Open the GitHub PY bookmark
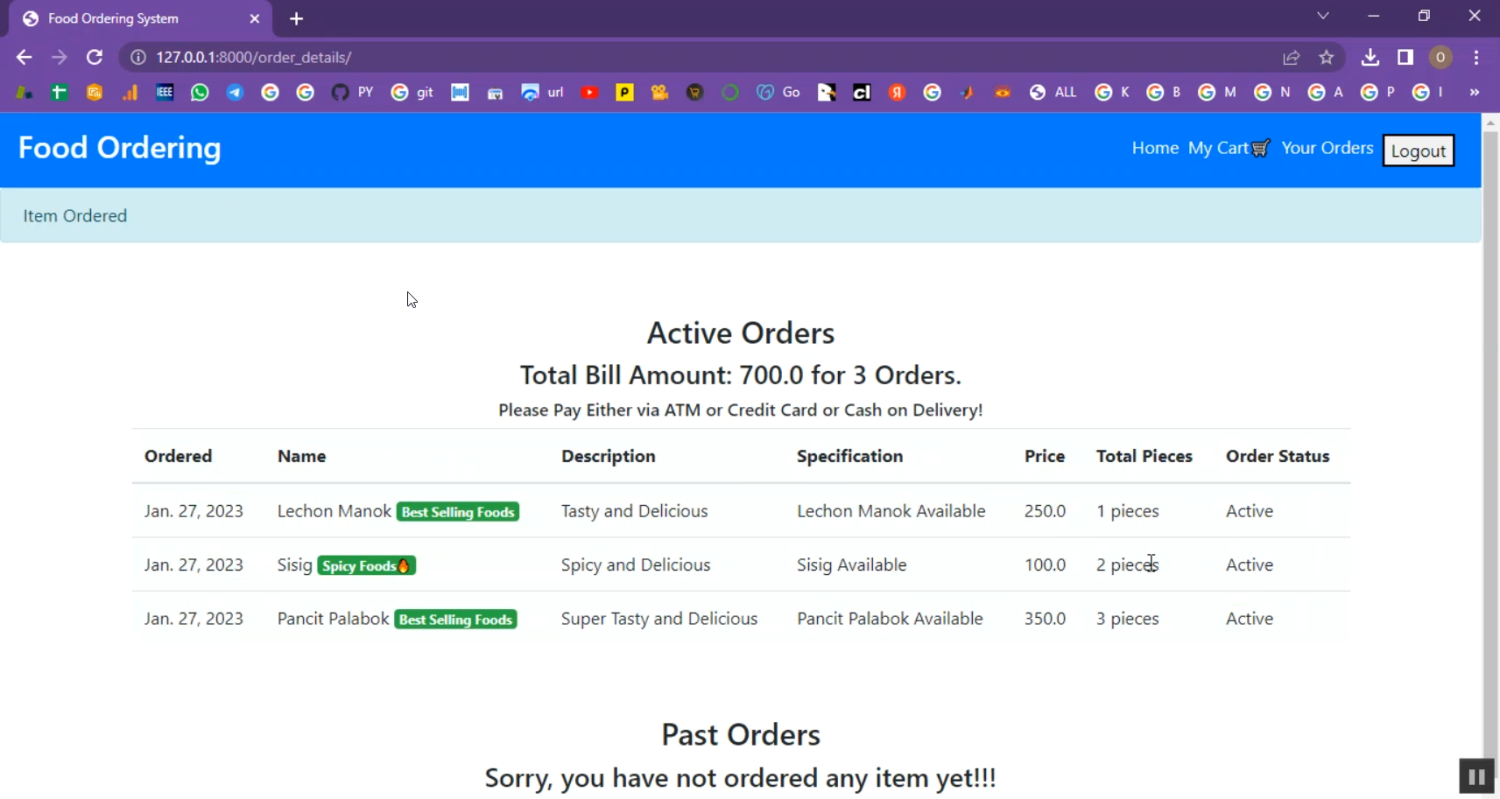The width and height of the screenshot is (1500, 799). (x=352, y=92)
